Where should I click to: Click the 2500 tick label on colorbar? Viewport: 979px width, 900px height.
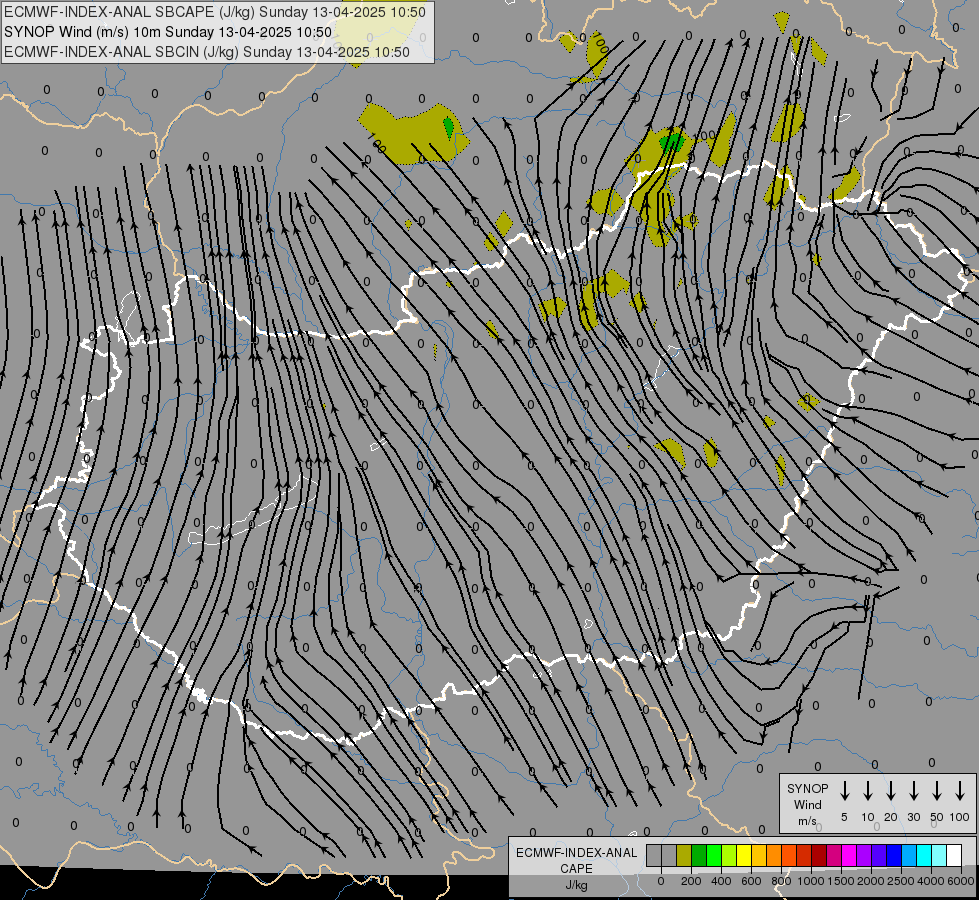pyautogui.click(x=901, y=881)
